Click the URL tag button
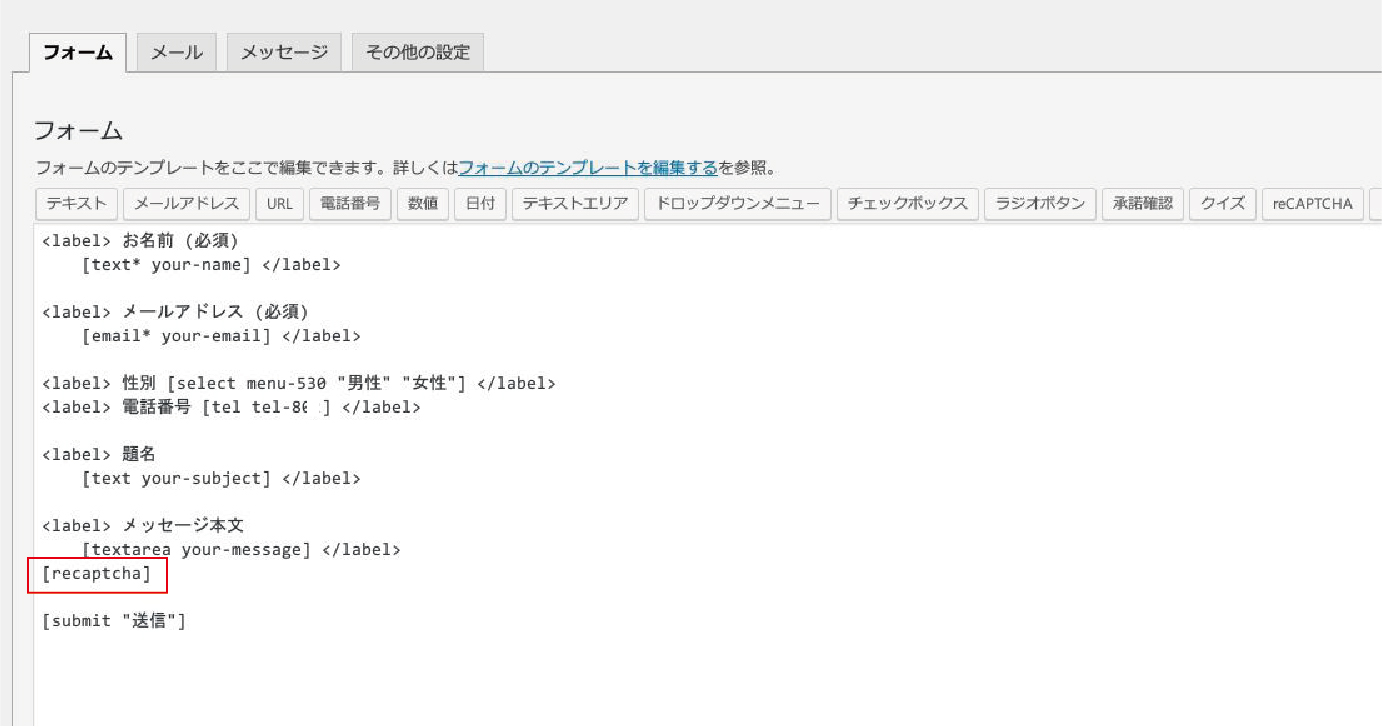Image resolution: width=1382 pixels, height=727 pixels. click(x=280, y=204)
